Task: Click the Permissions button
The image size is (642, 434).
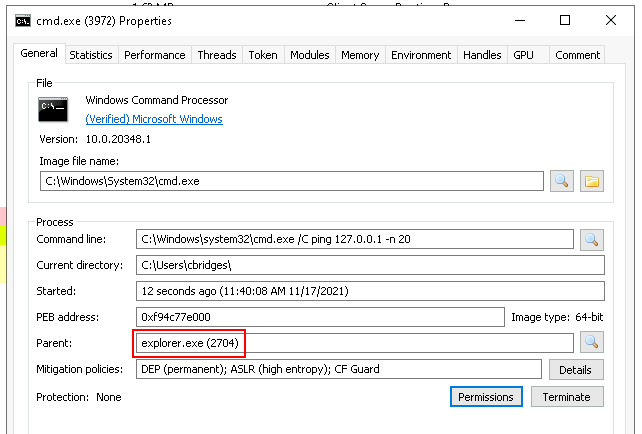Action: 486,397
